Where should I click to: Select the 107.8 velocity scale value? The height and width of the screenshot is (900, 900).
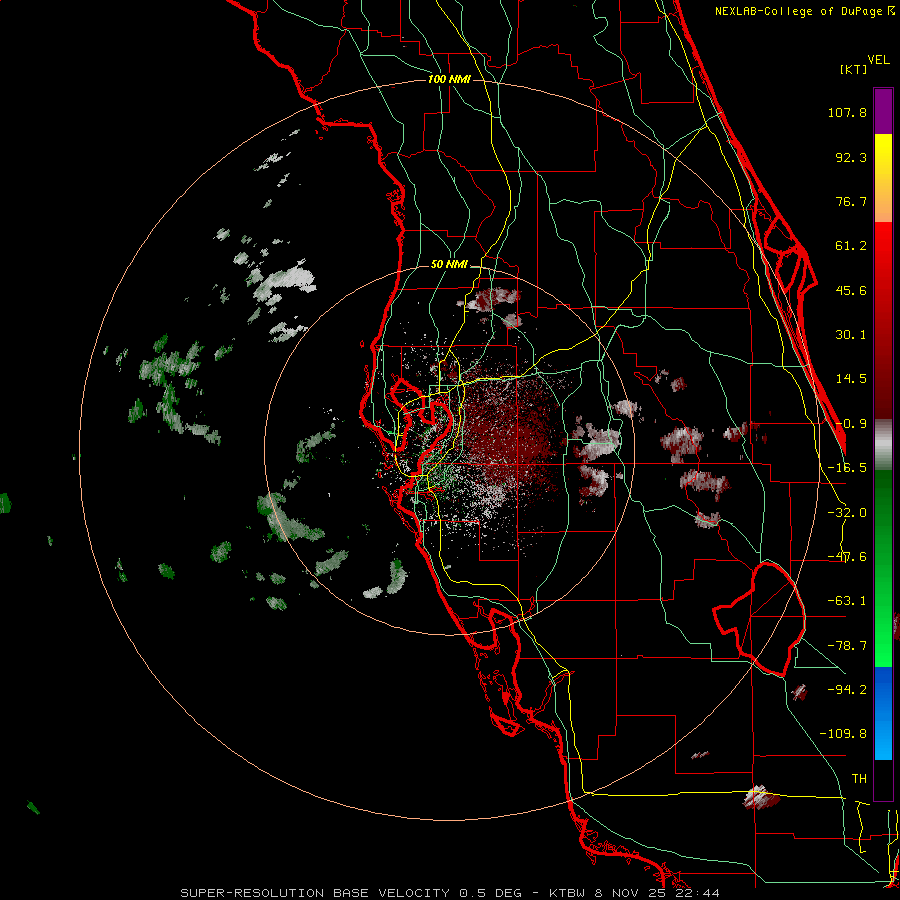(847, 112)
